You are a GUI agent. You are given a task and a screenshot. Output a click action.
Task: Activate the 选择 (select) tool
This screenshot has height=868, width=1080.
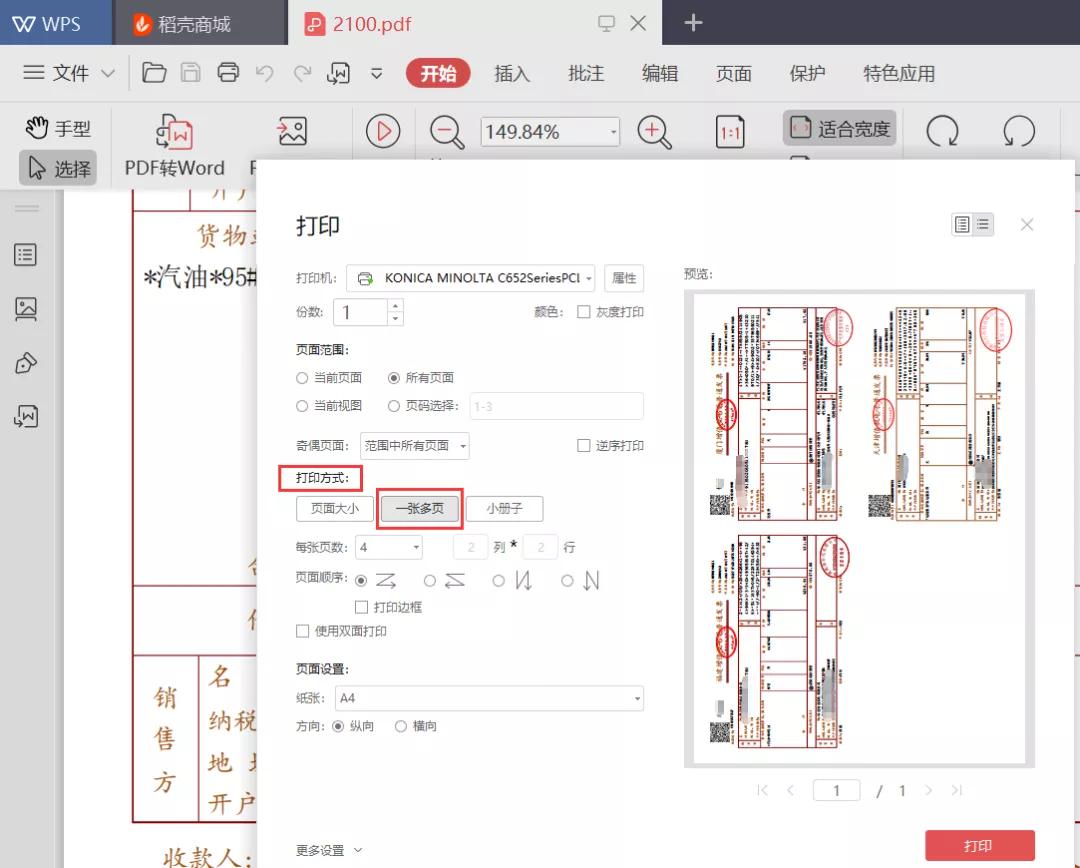[58, 168]
